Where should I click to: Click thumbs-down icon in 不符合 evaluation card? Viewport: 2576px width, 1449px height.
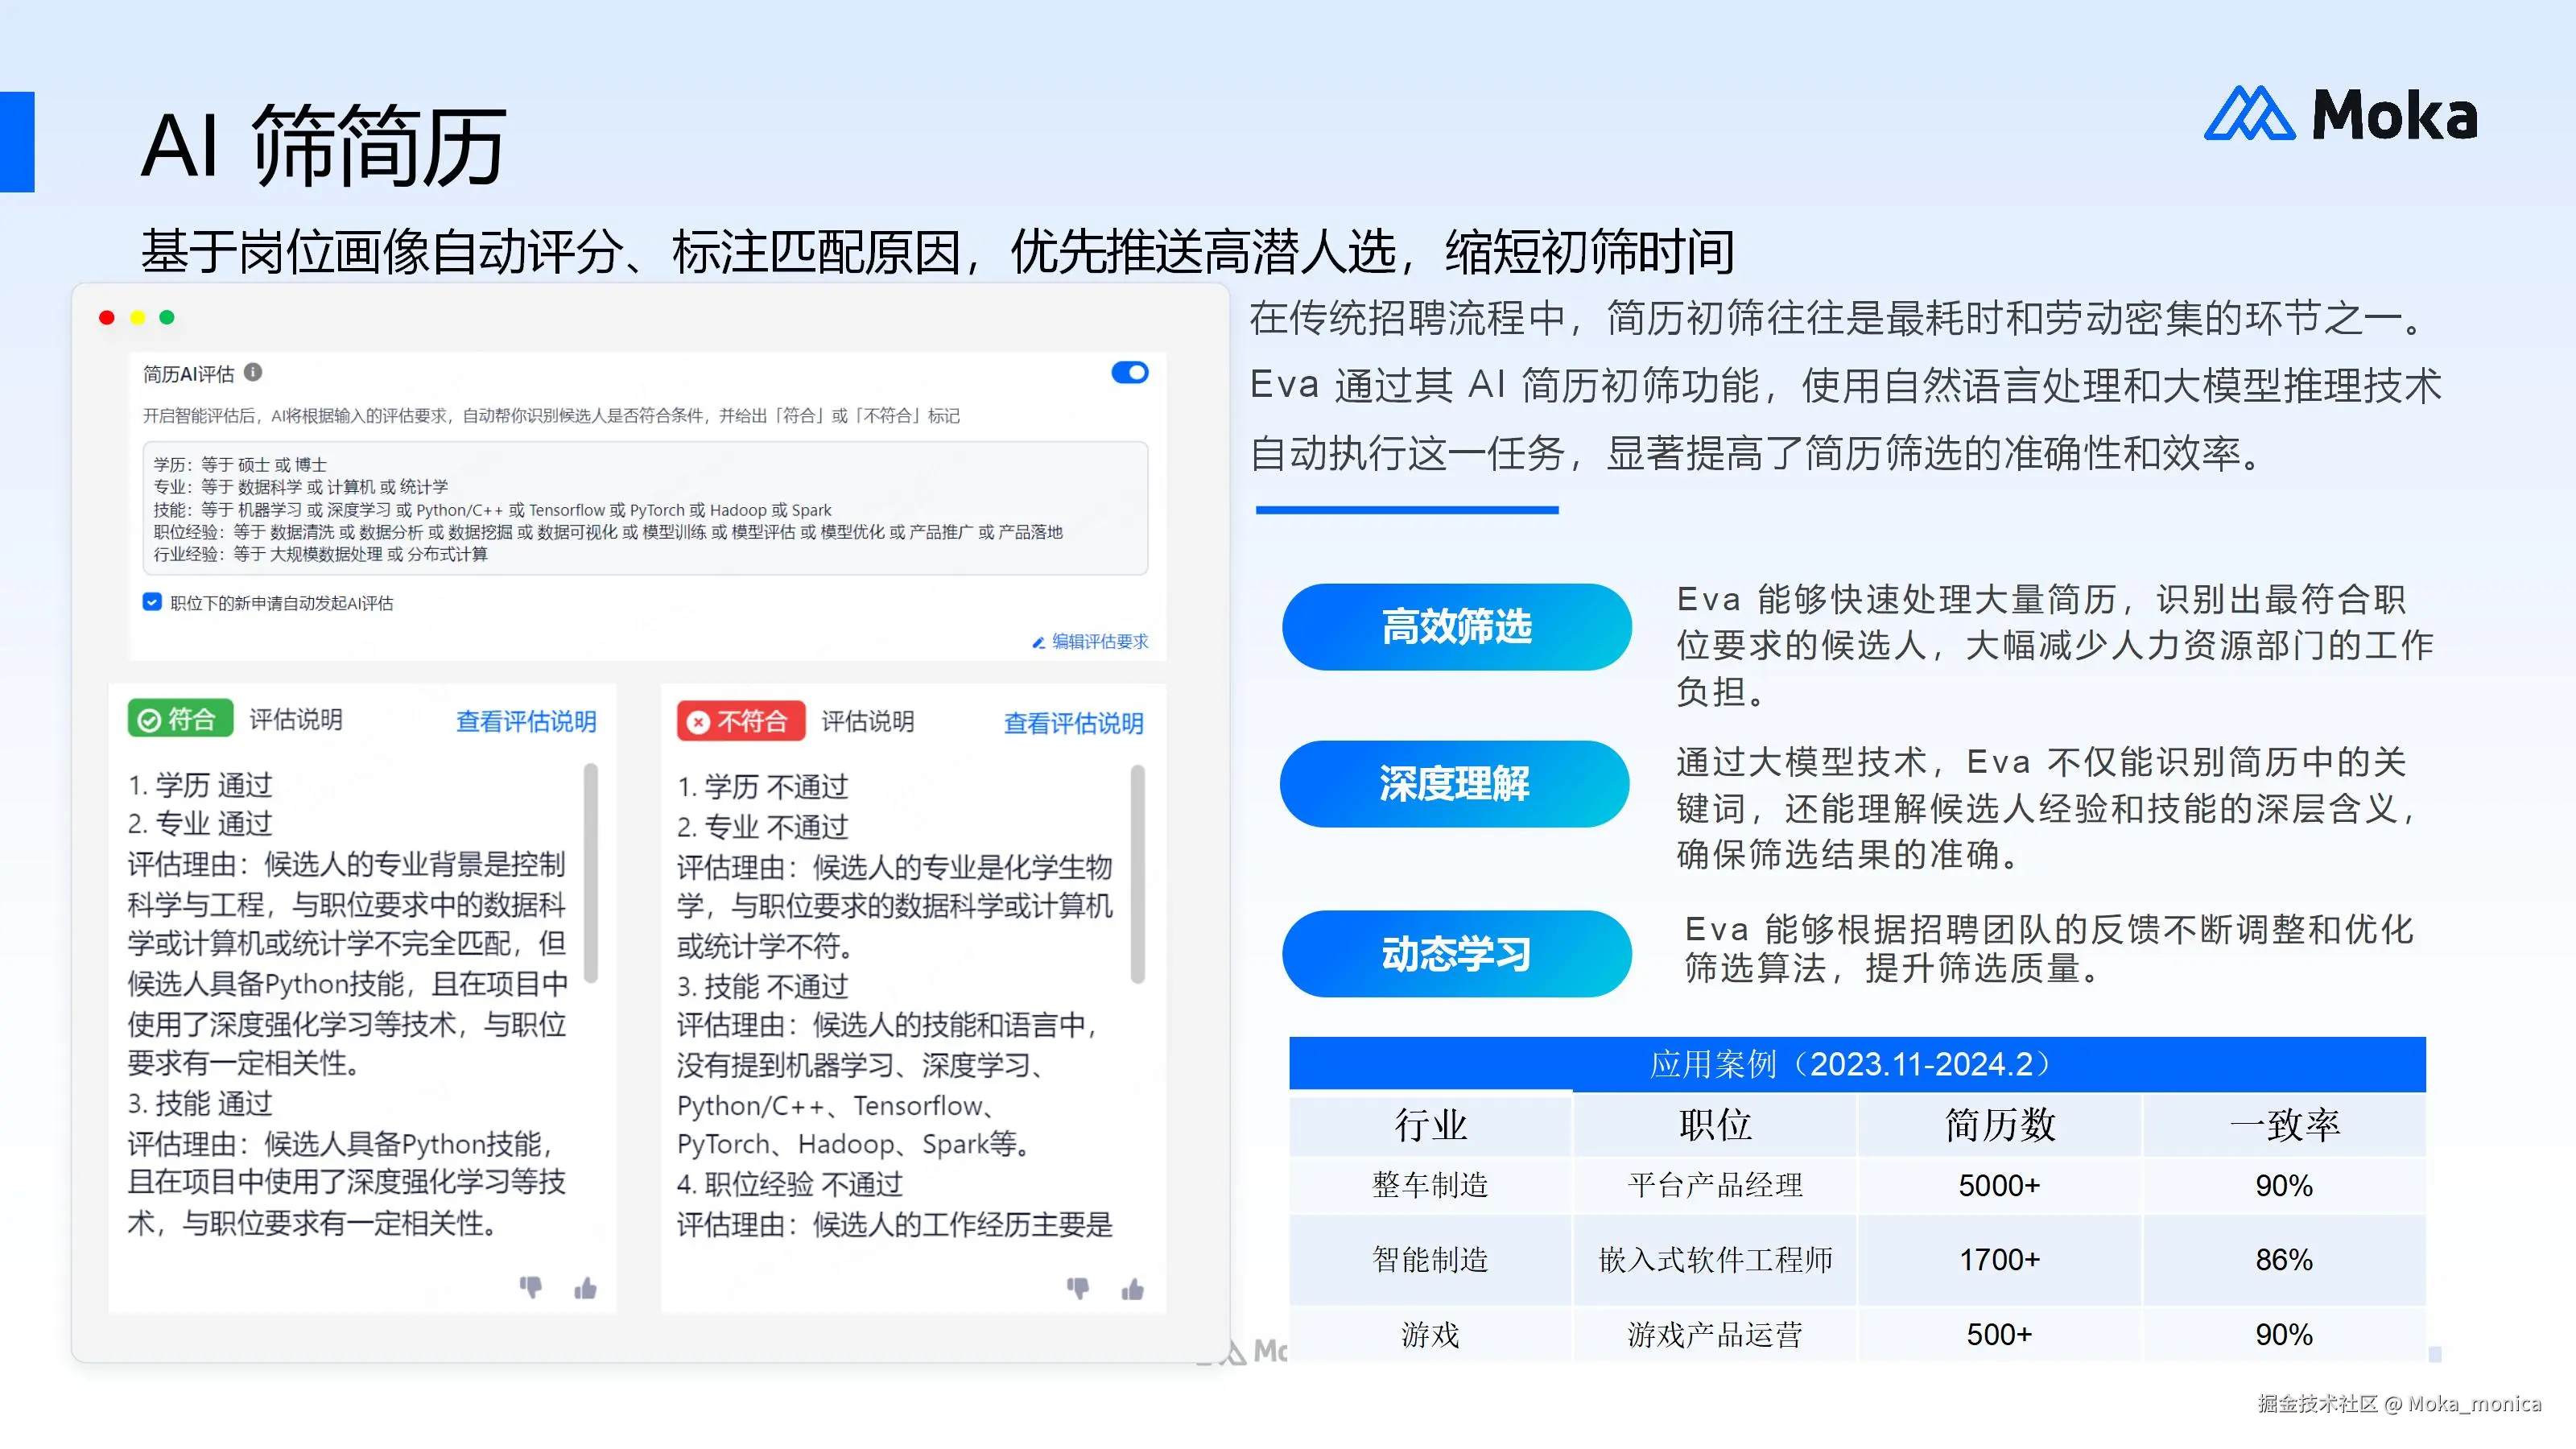click(1077, 1288)
